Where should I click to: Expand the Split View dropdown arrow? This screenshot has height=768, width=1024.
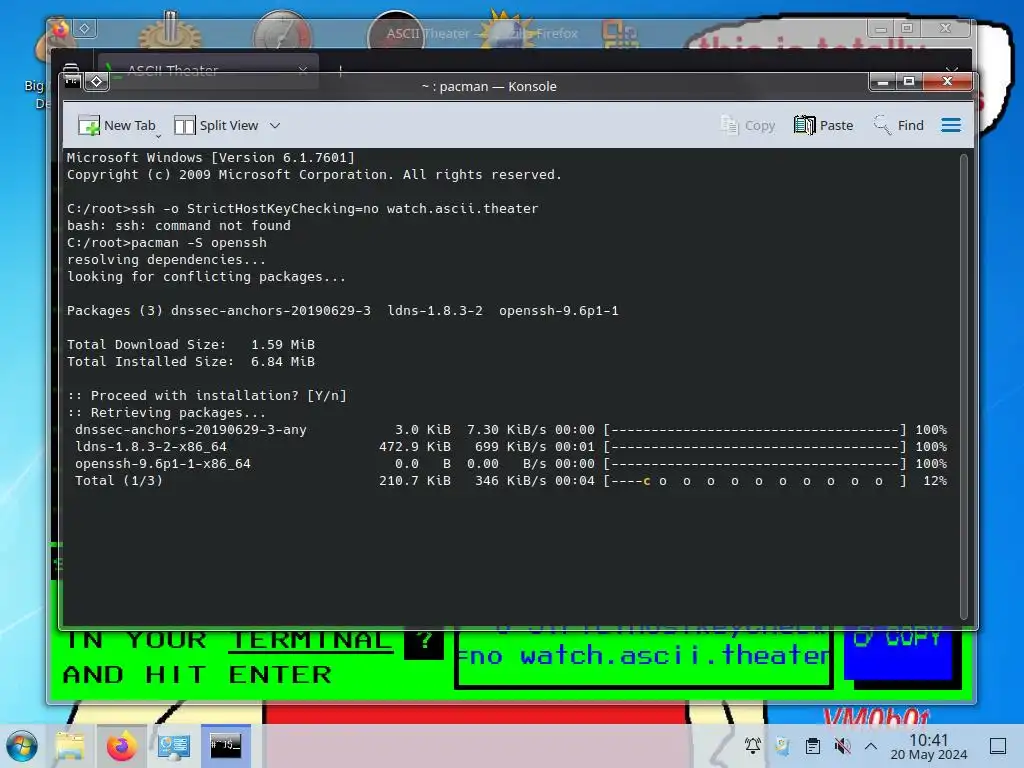275,125
